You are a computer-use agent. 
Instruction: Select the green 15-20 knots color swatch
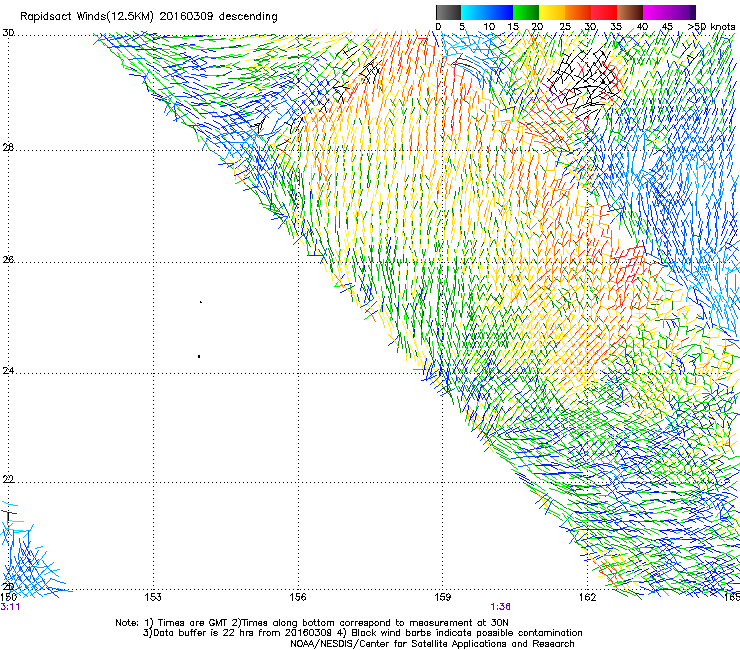[x=526, y=12]
